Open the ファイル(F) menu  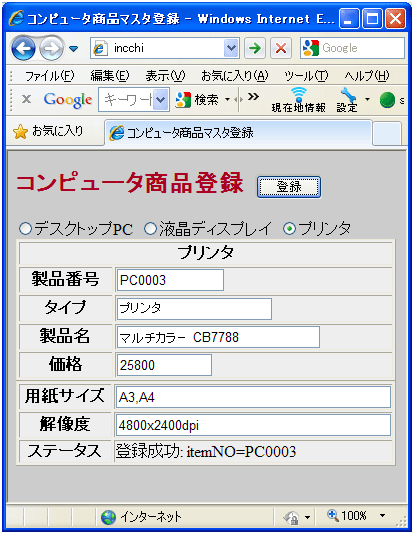[50, 76]
